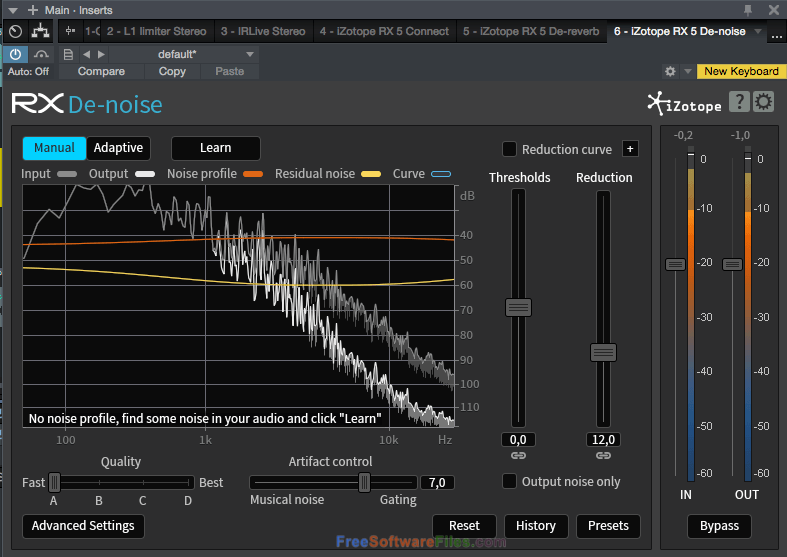
Task: Switch to Adaptive mode
Action: (118, 148)
